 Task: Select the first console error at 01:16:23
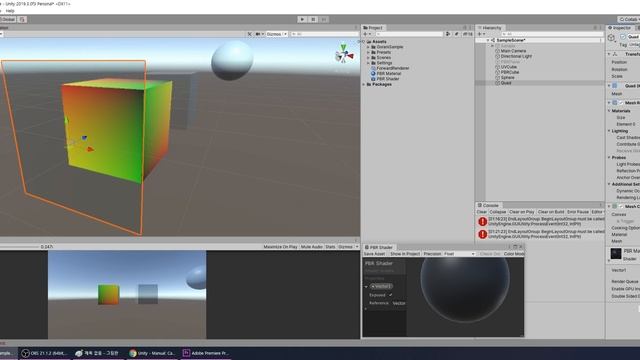point(540,222)
